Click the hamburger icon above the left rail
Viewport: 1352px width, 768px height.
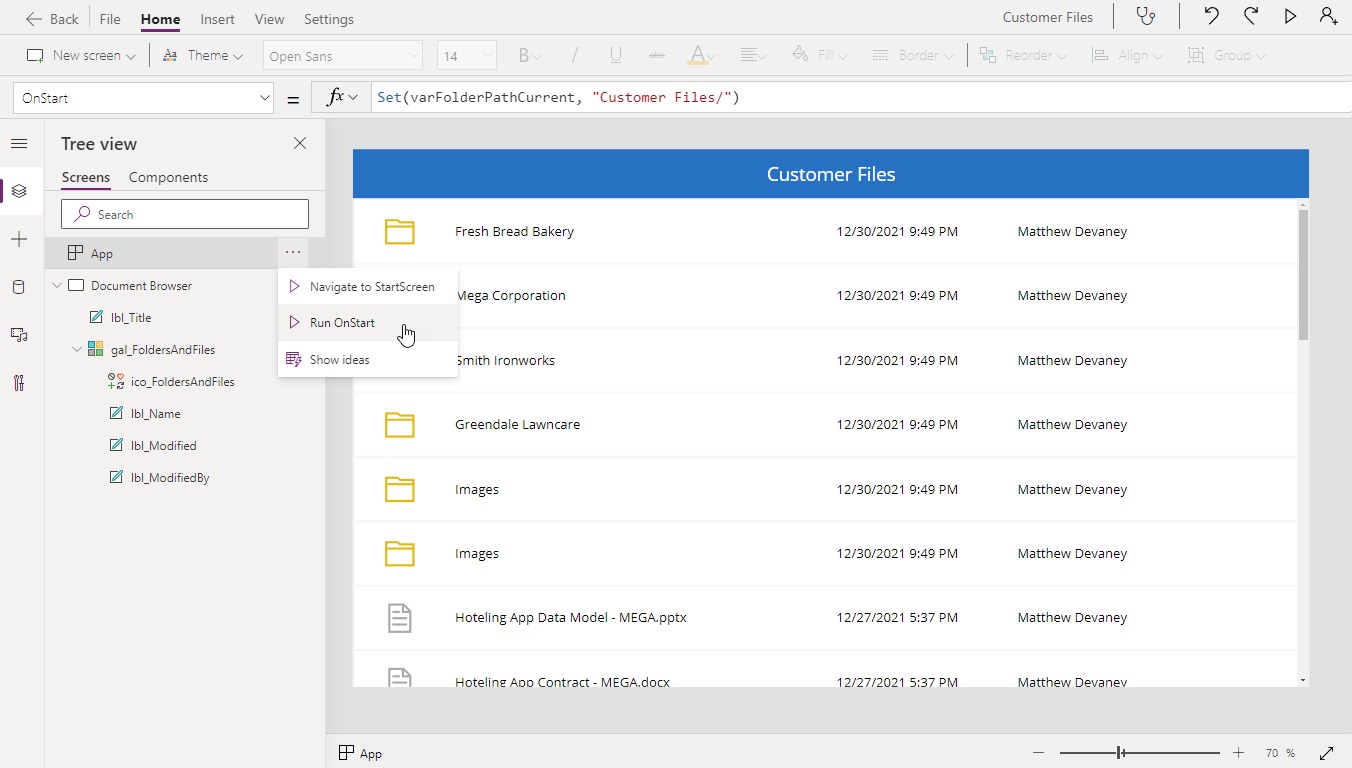[x=19, y=143]
